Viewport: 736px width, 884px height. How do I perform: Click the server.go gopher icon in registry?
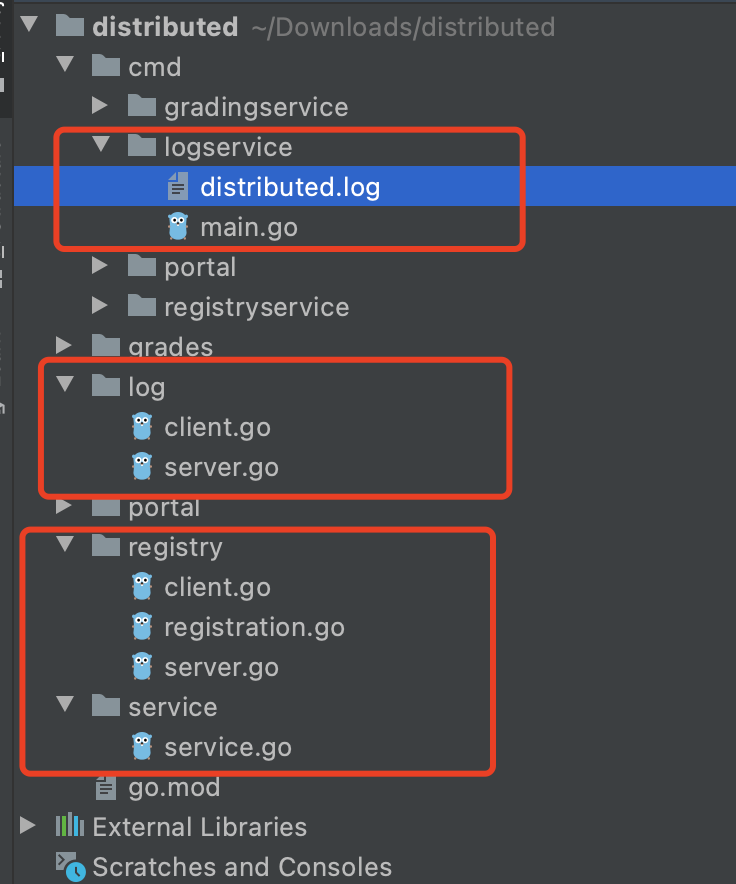(x=141, y=666)
